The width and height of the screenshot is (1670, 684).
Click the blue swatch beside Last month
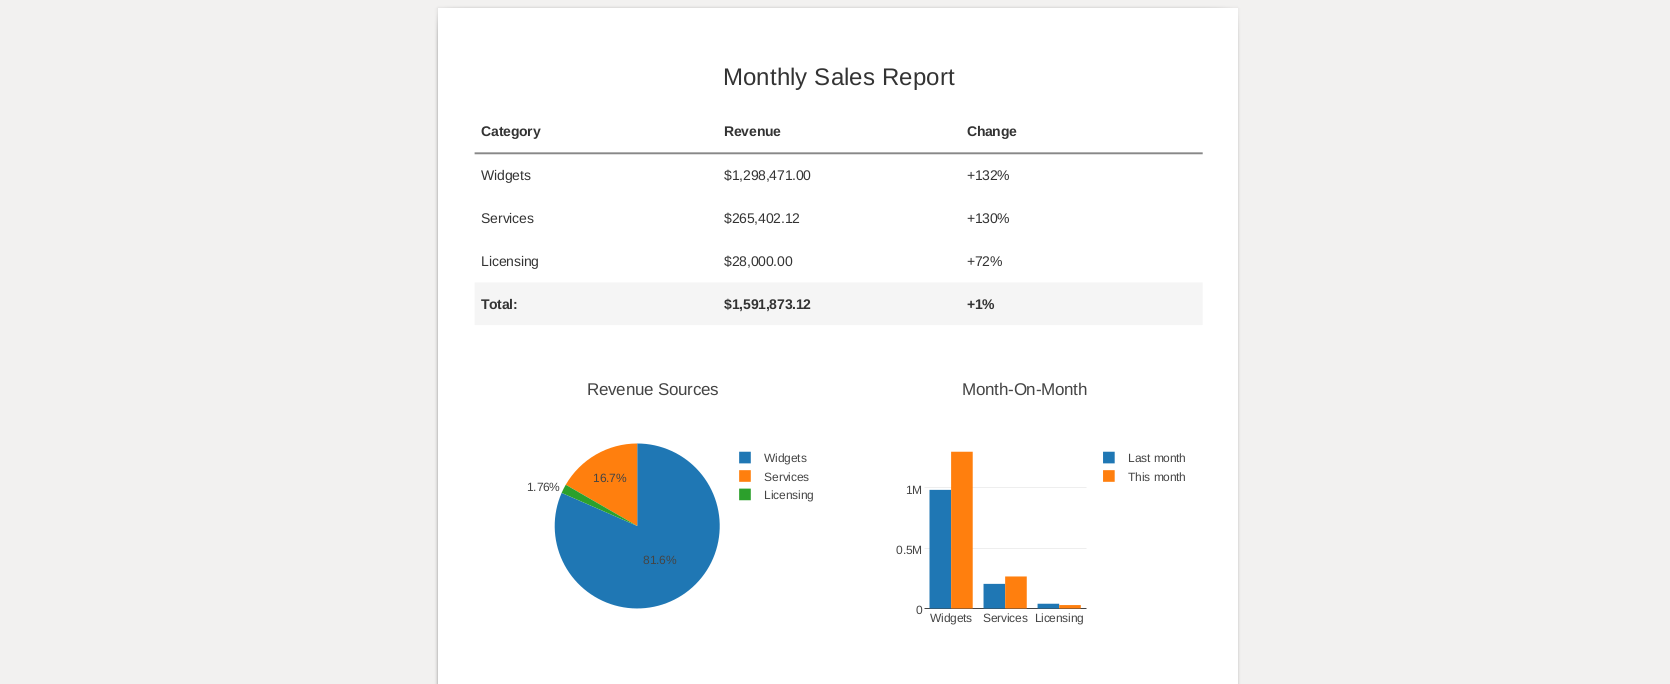pyautogui.click(x=1109, y=458)
